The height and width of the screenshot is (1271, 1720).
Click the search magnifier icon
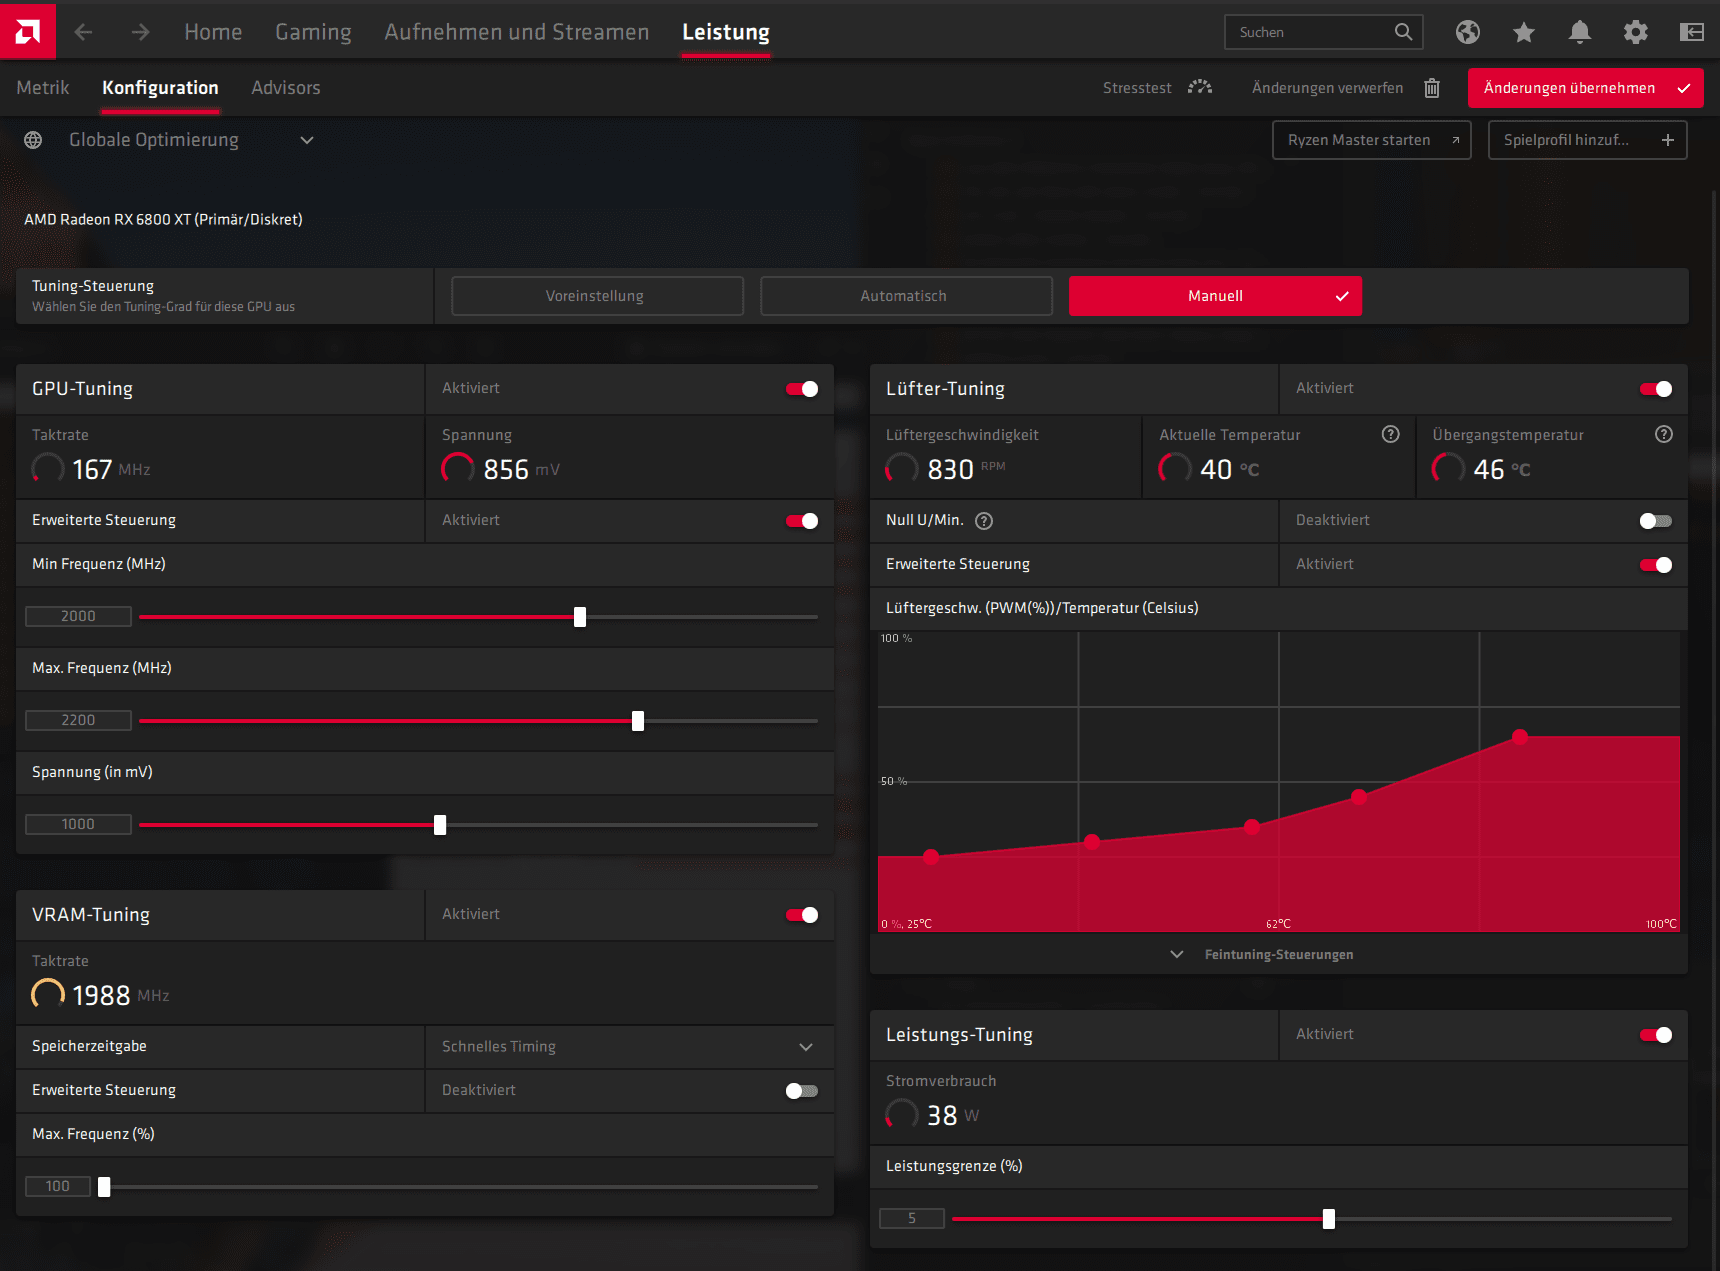(x=1404, y=32)
